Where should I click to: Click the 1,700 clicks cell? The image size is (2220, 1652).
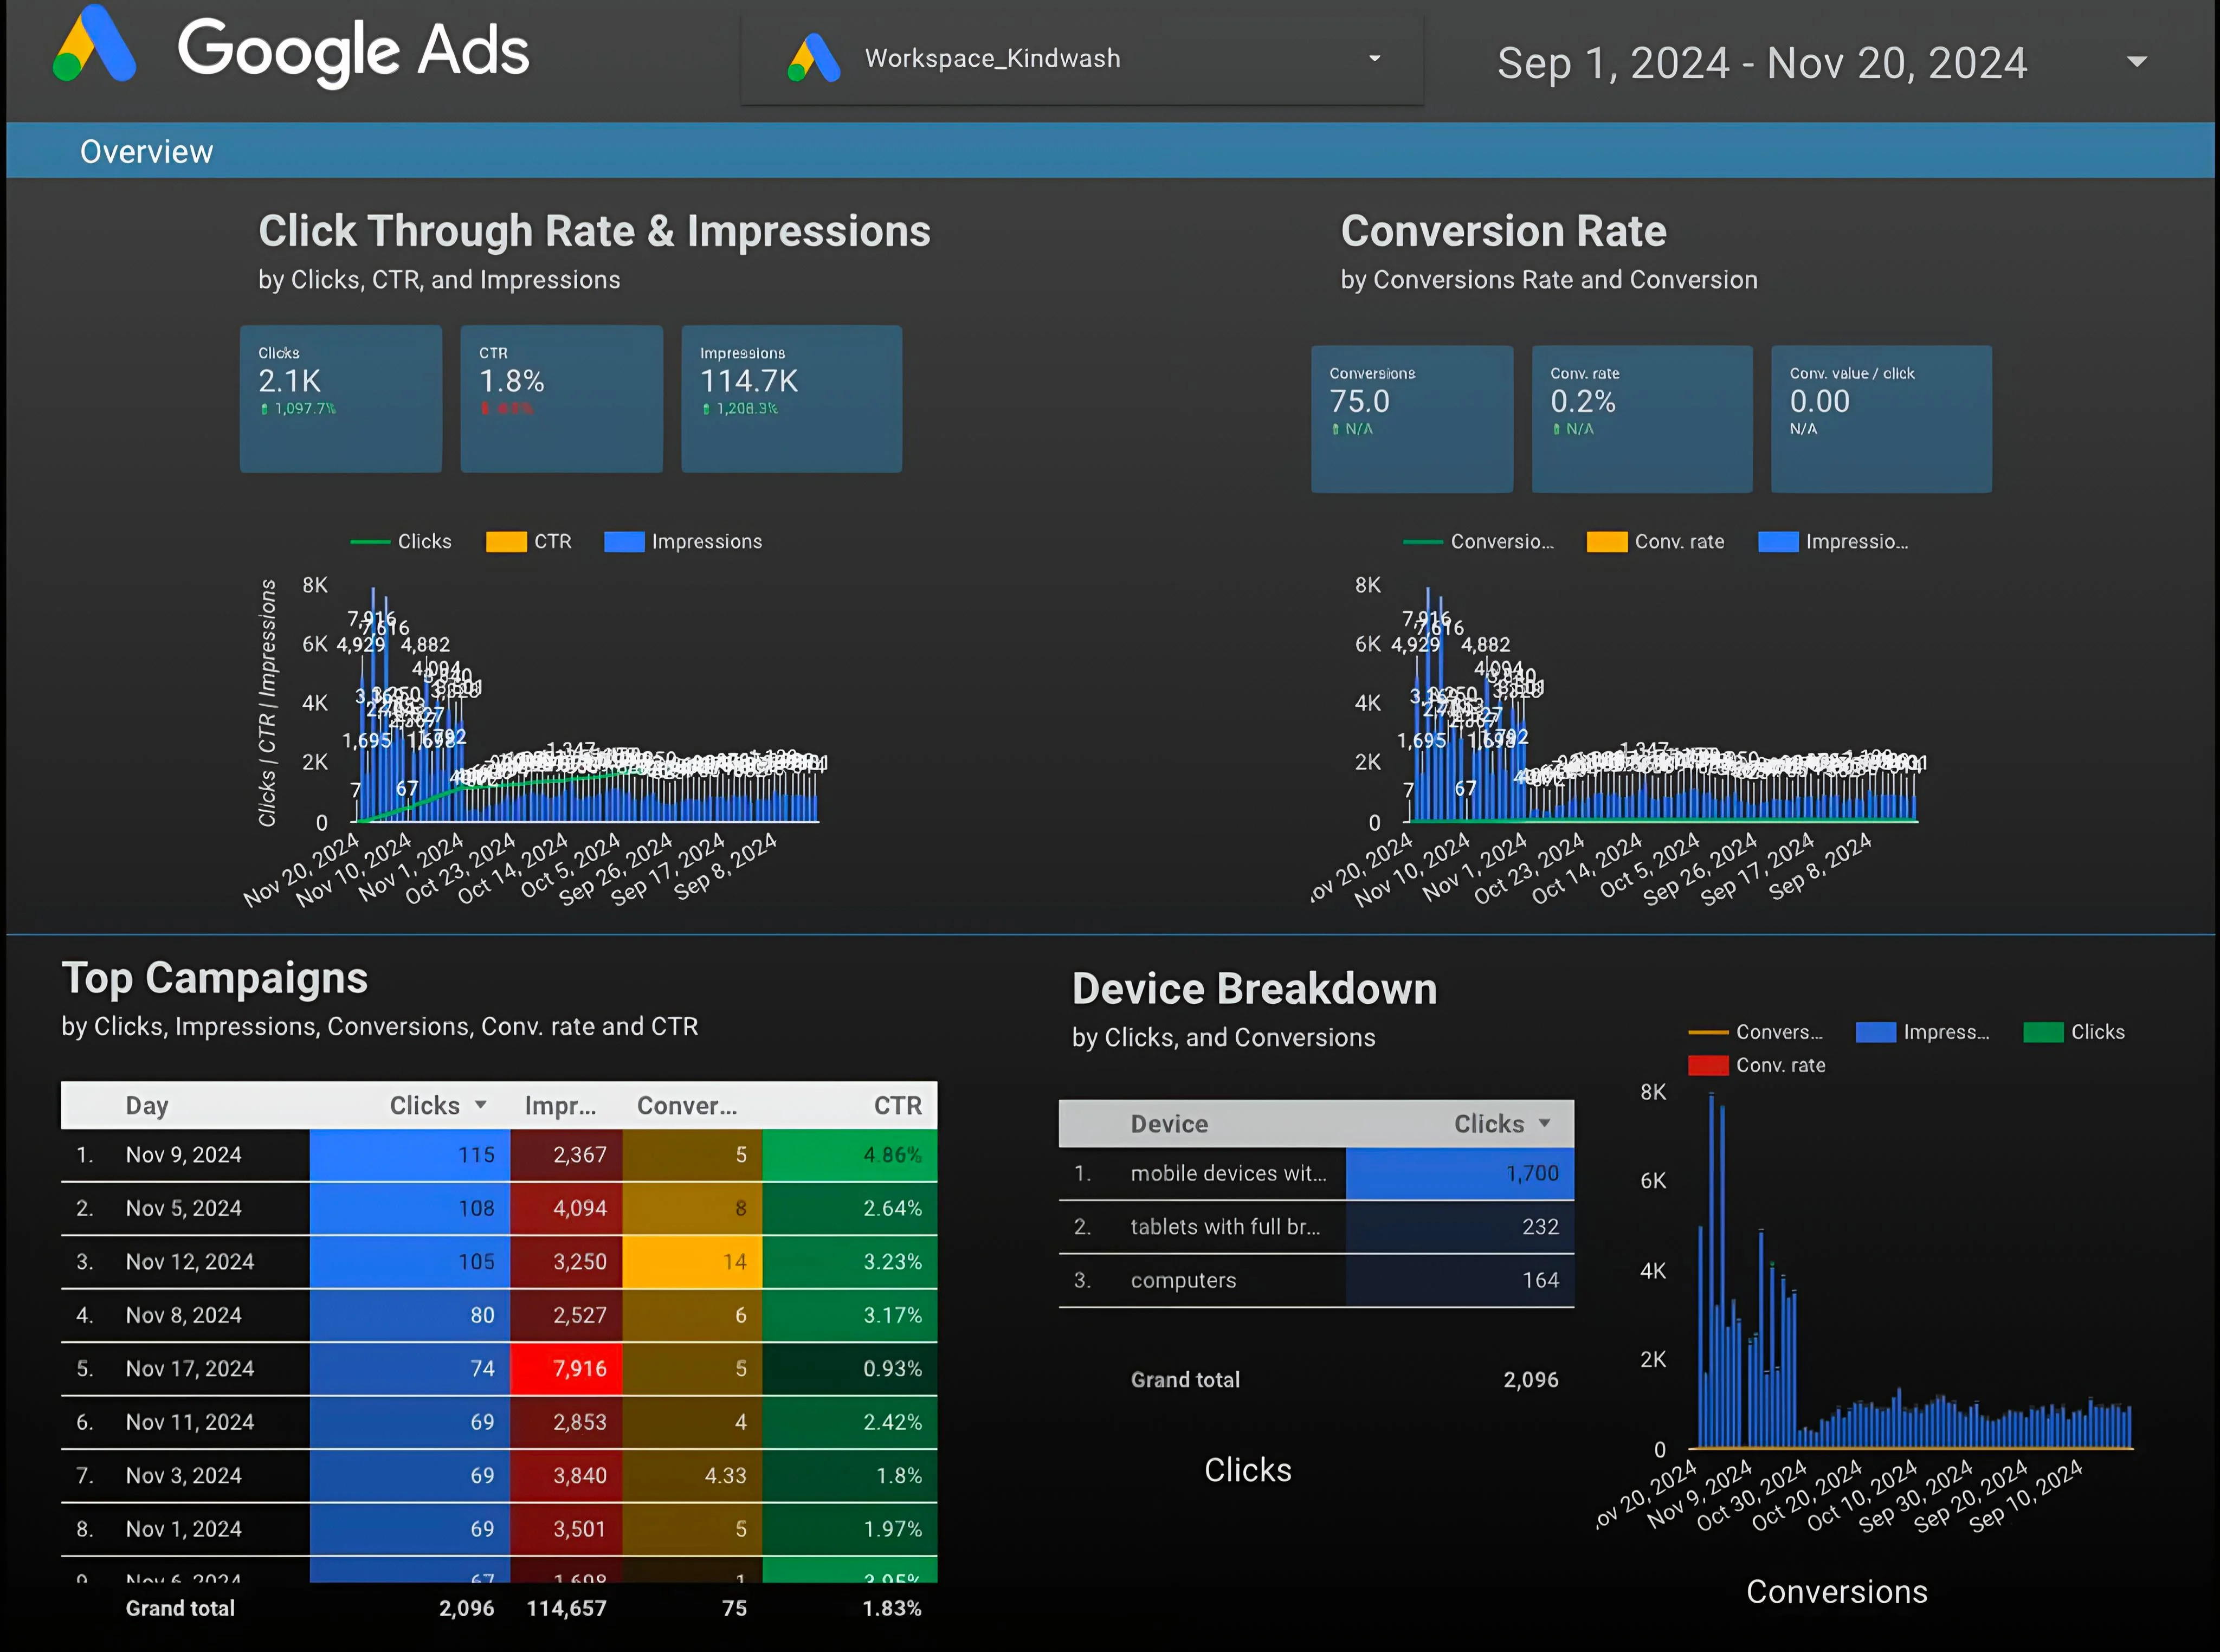1460,1174
